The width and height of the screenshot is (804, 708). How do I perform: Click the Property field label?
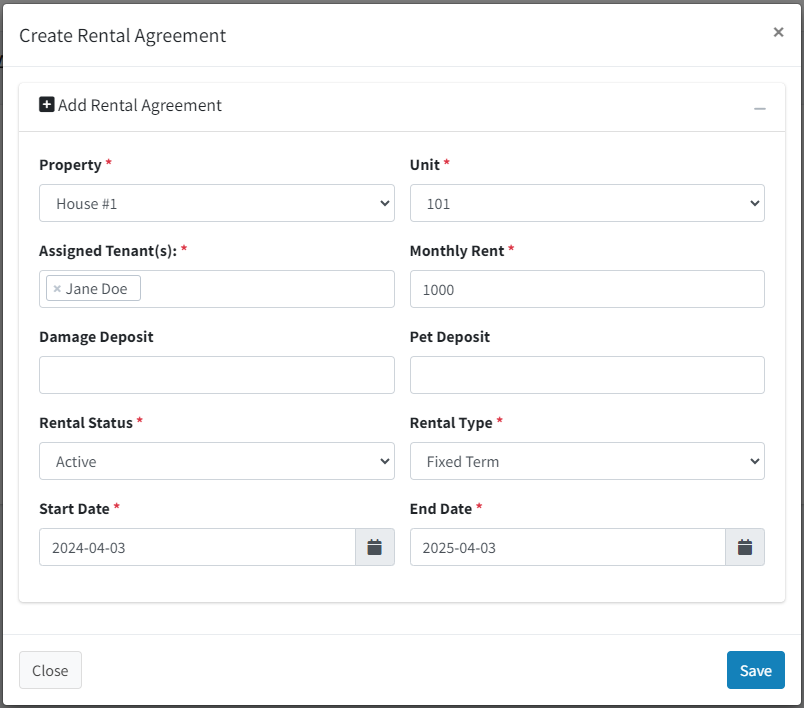(70, 165)
